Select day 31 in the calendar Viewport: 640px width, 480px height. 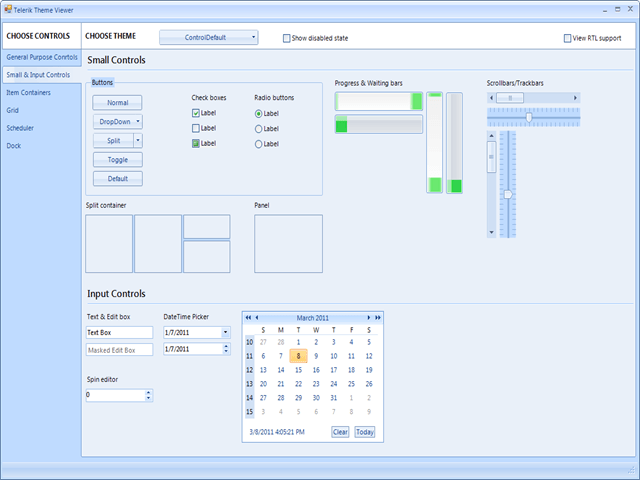click(333, 398)
